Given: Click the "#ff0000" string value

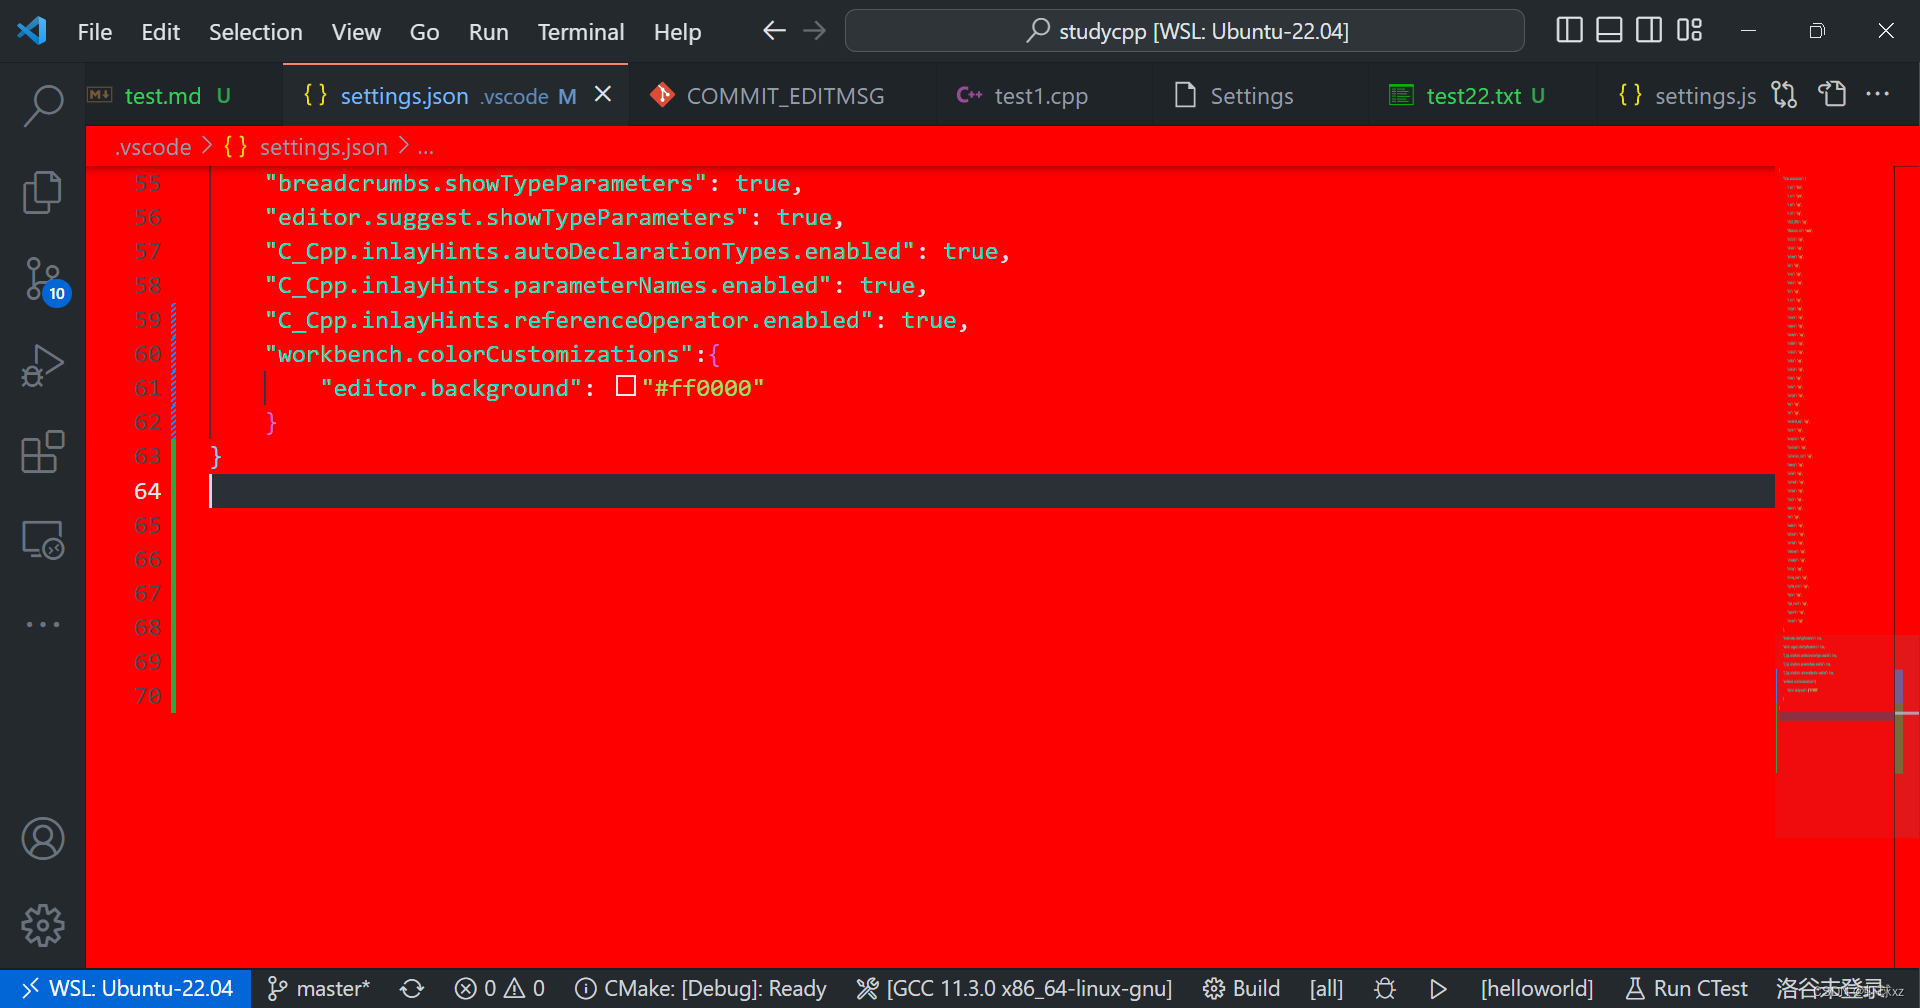Looking at the screenshot, I should click(x=703, y=388).
